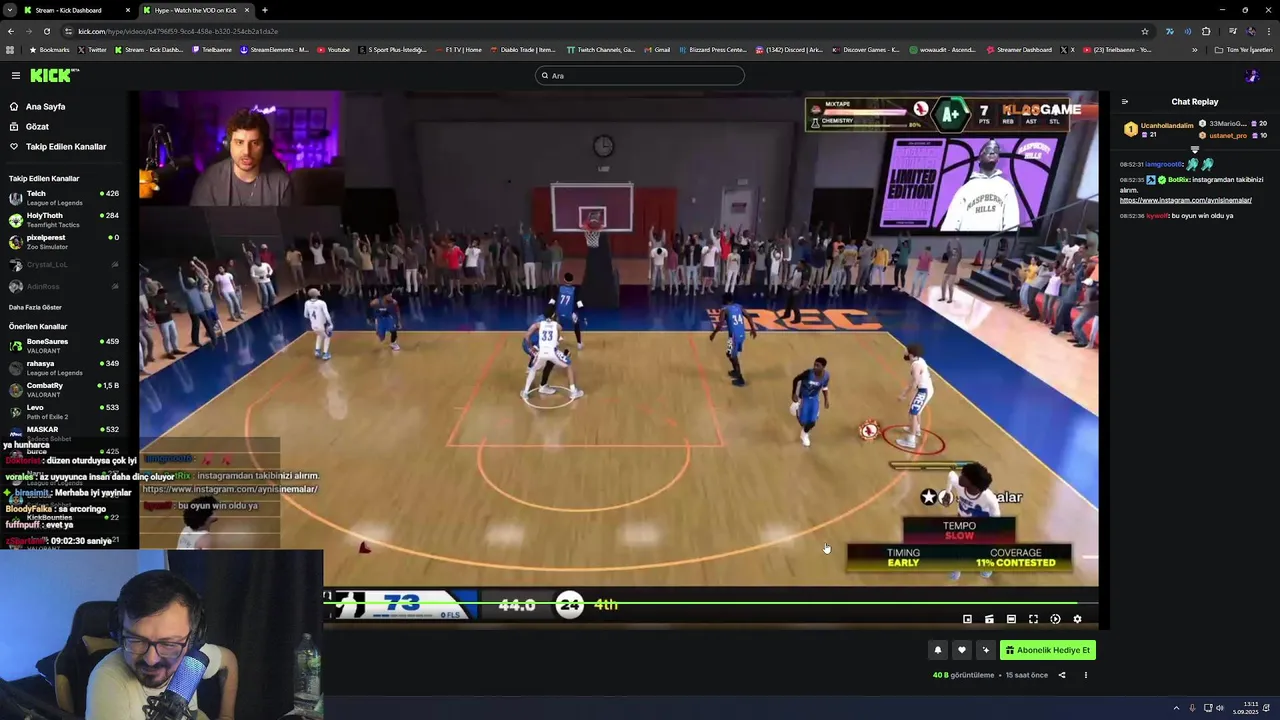Expand Daha Fazla Göster in sidebar

(x=35, y=307)
